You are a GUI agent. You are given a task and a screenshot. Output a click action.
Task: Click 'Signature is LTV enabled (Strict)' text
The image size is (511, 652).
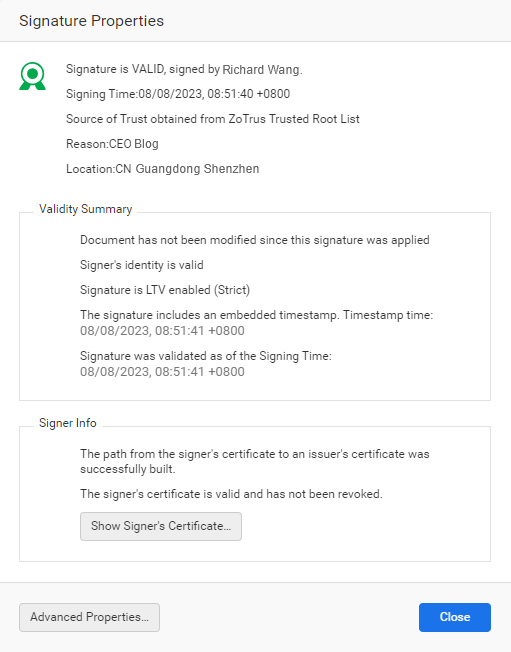(x=165, y=290)
